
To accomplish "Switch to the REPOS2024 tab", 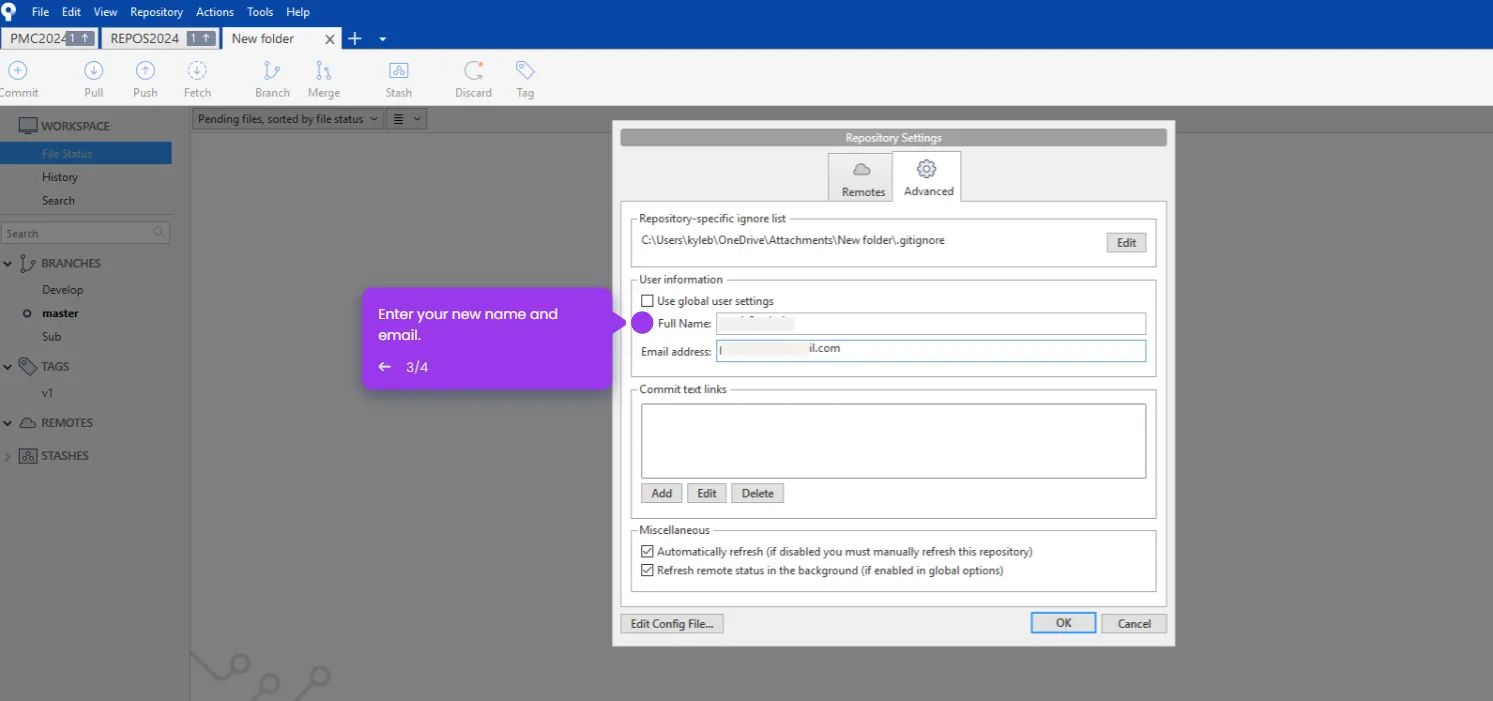I will click(160, 39).
